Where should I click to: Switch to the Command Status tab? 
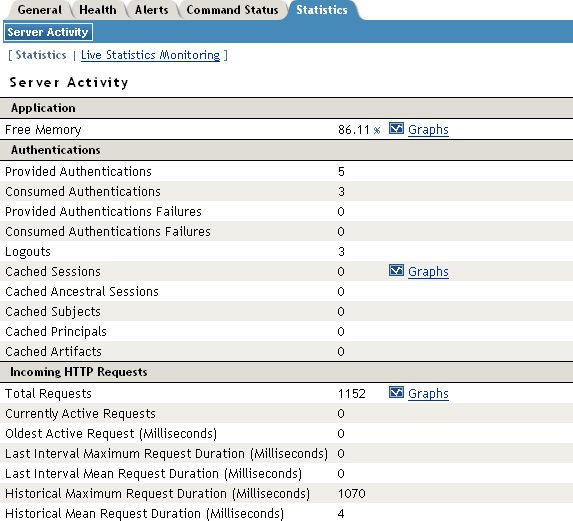point(232,10)
